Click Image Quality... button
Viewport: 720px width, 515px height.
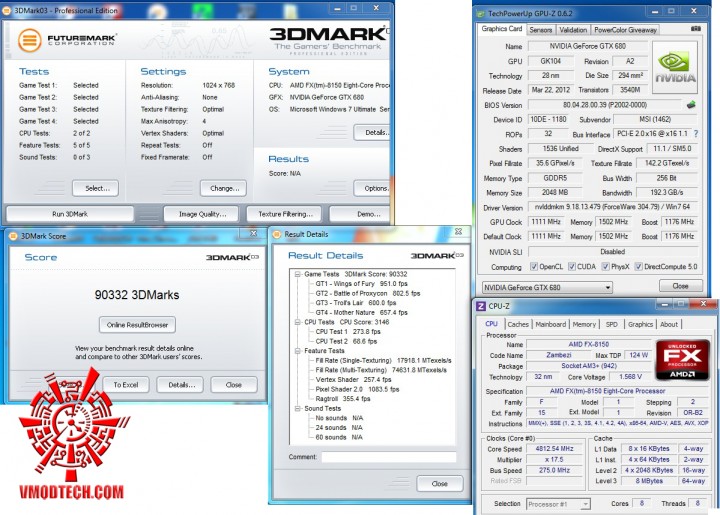pyautogui.click(x=202, y=214)
